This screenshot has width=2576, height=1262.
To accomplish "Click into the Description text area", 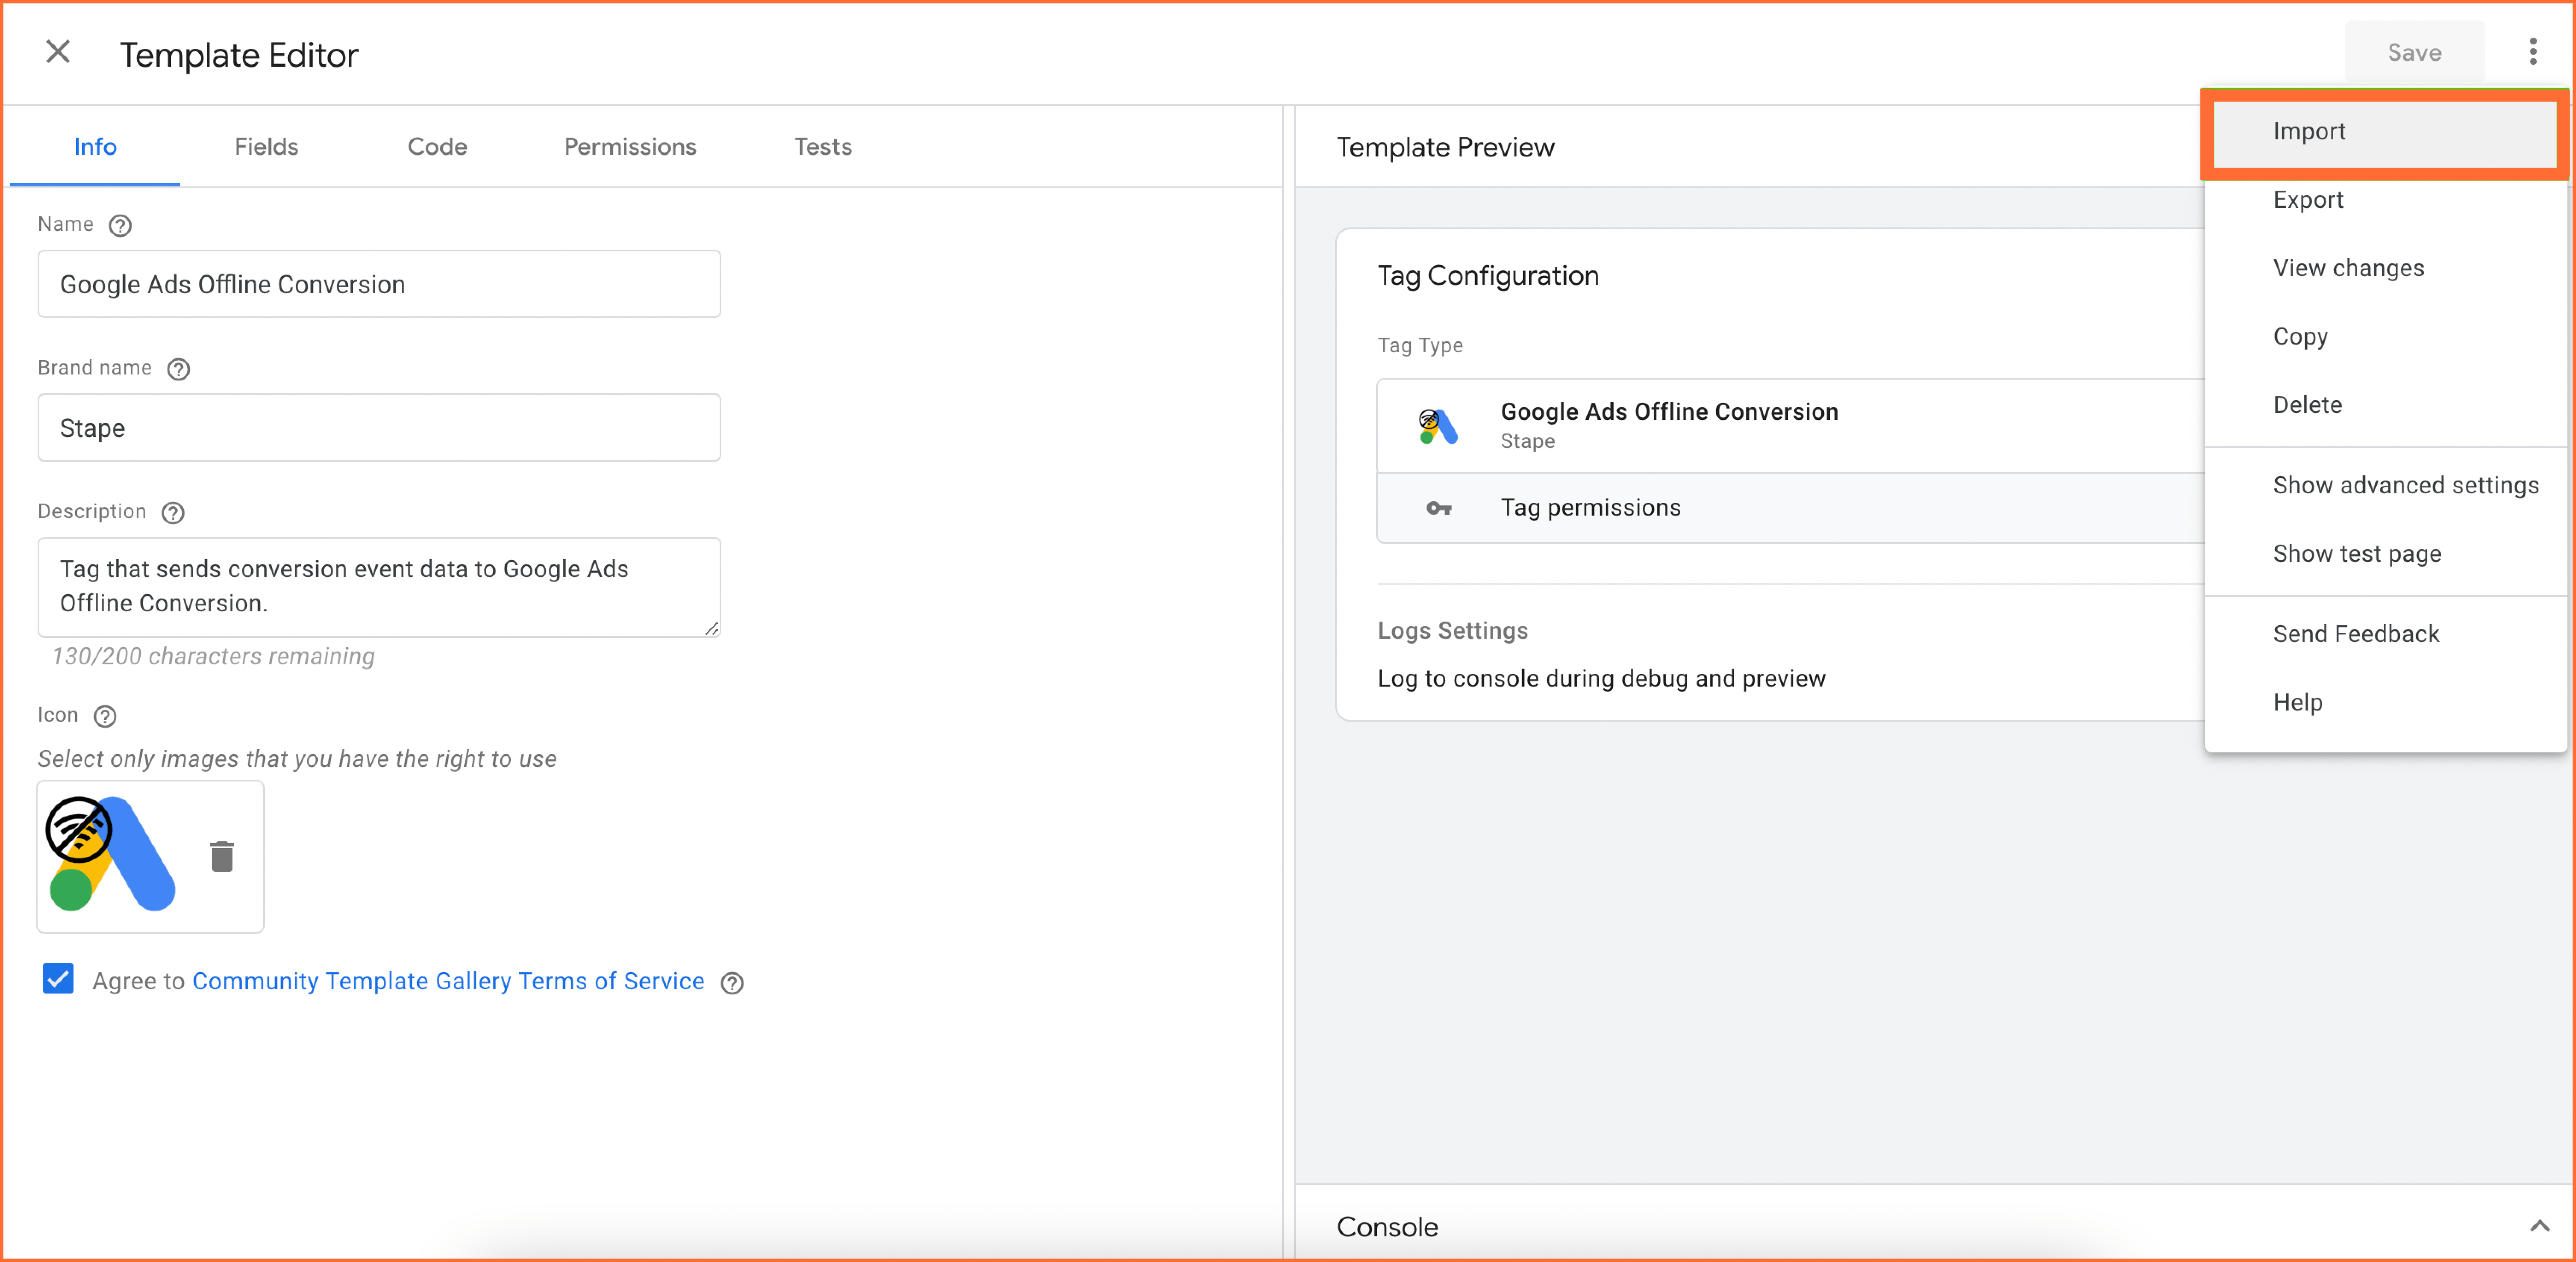I will [x=379, y=587].
